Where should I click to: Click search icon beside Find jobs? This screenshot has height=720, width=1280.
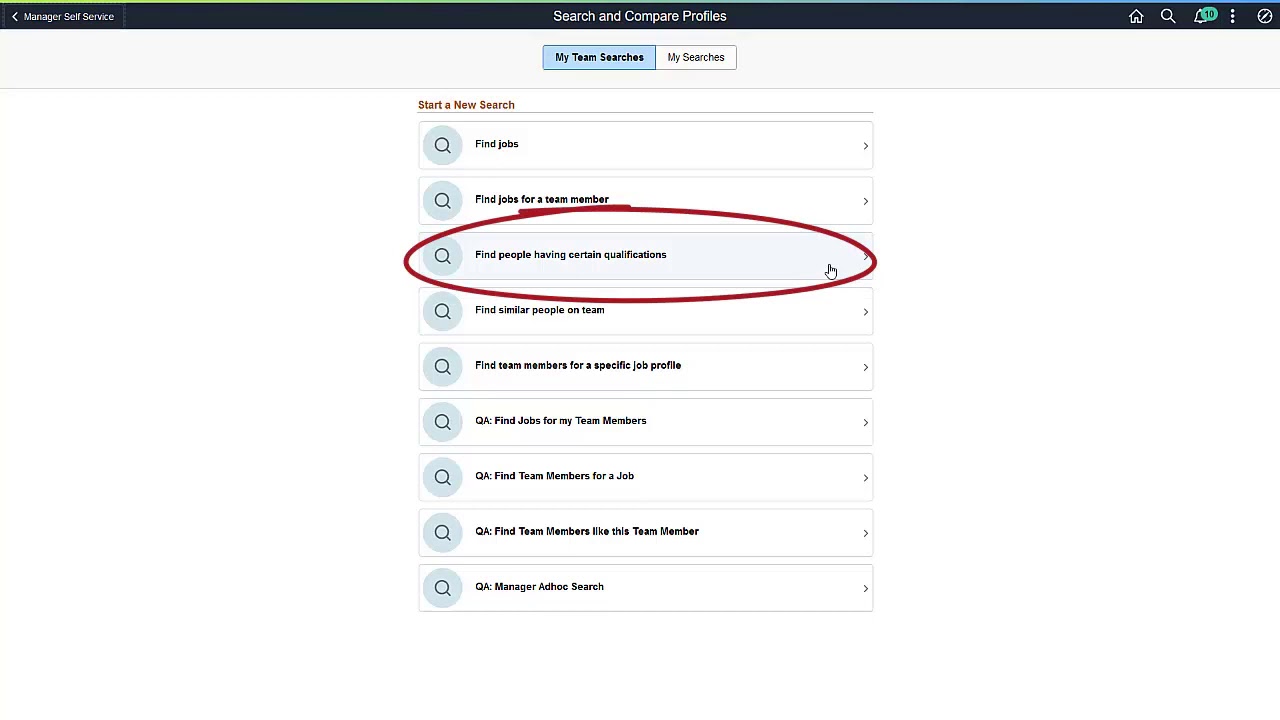442,145
